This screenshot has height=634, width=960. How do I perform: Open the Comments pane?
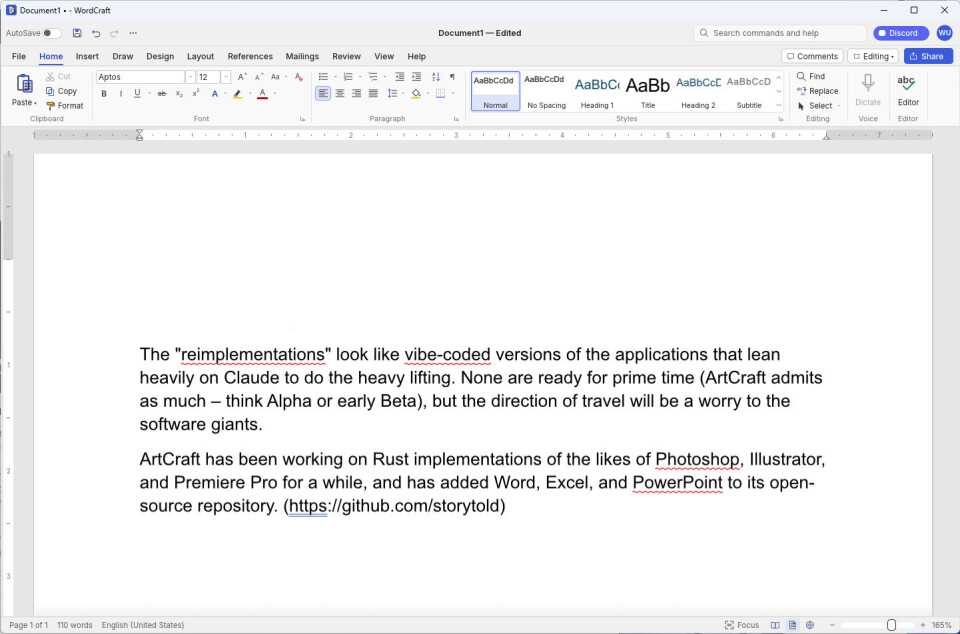pyautogui.click(x=812, y=56)
